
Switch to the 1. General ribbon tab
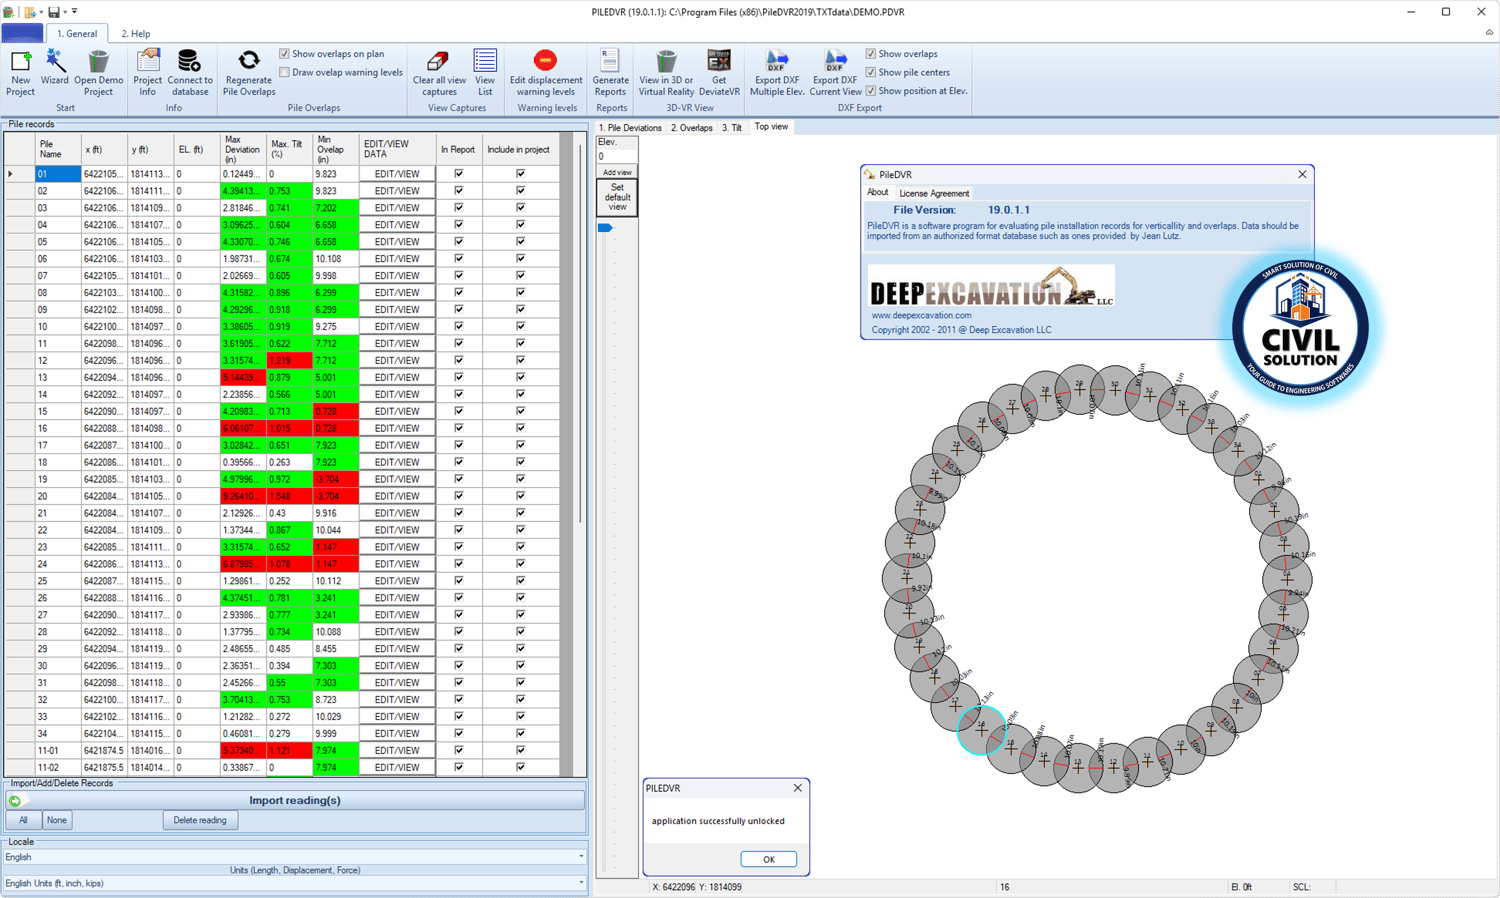pos(77,34)
